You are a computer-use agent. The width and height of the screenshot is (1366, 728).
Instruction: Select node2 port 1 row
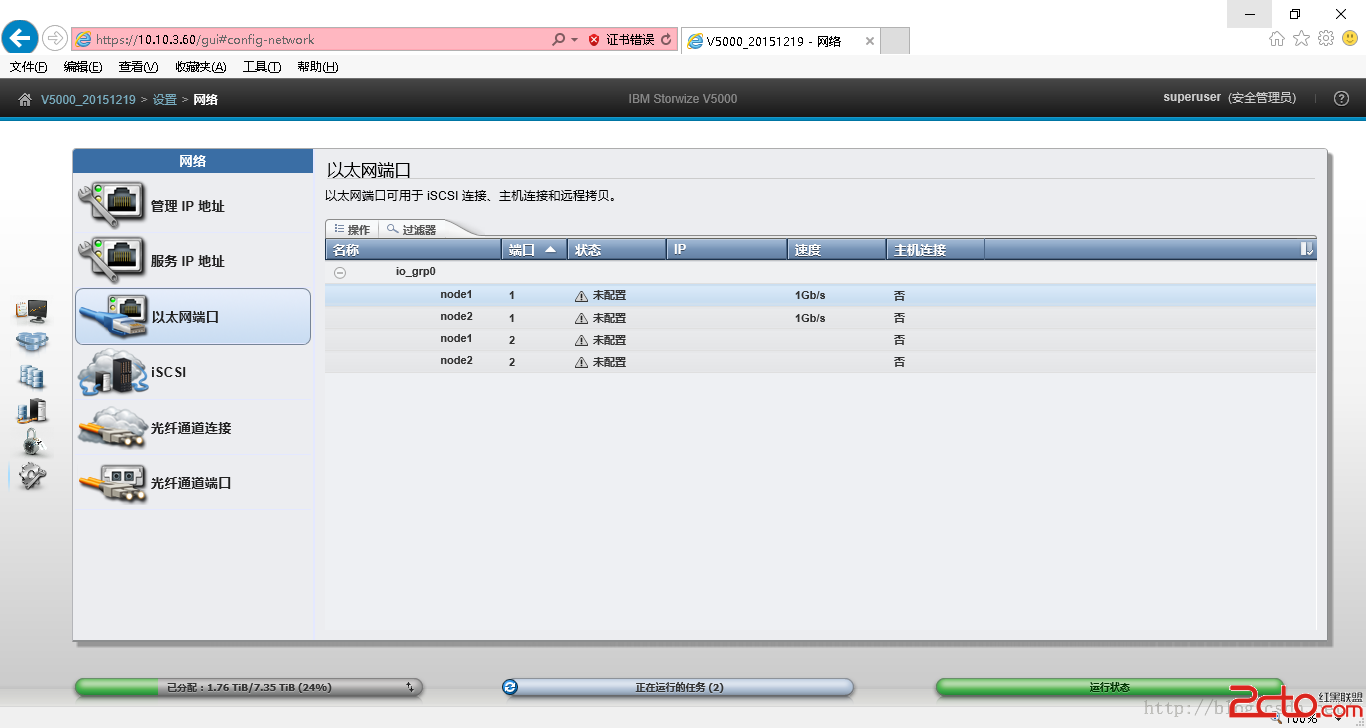click(x=820, y=318)
